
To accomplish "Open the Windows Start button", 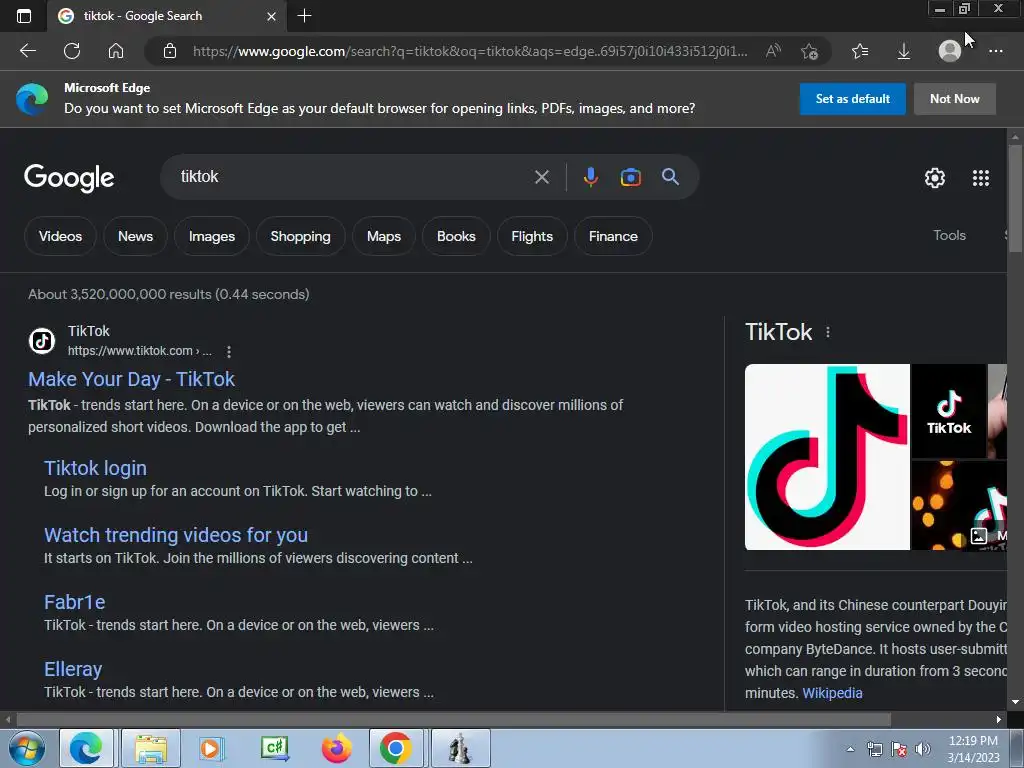I will pos(25,748).
